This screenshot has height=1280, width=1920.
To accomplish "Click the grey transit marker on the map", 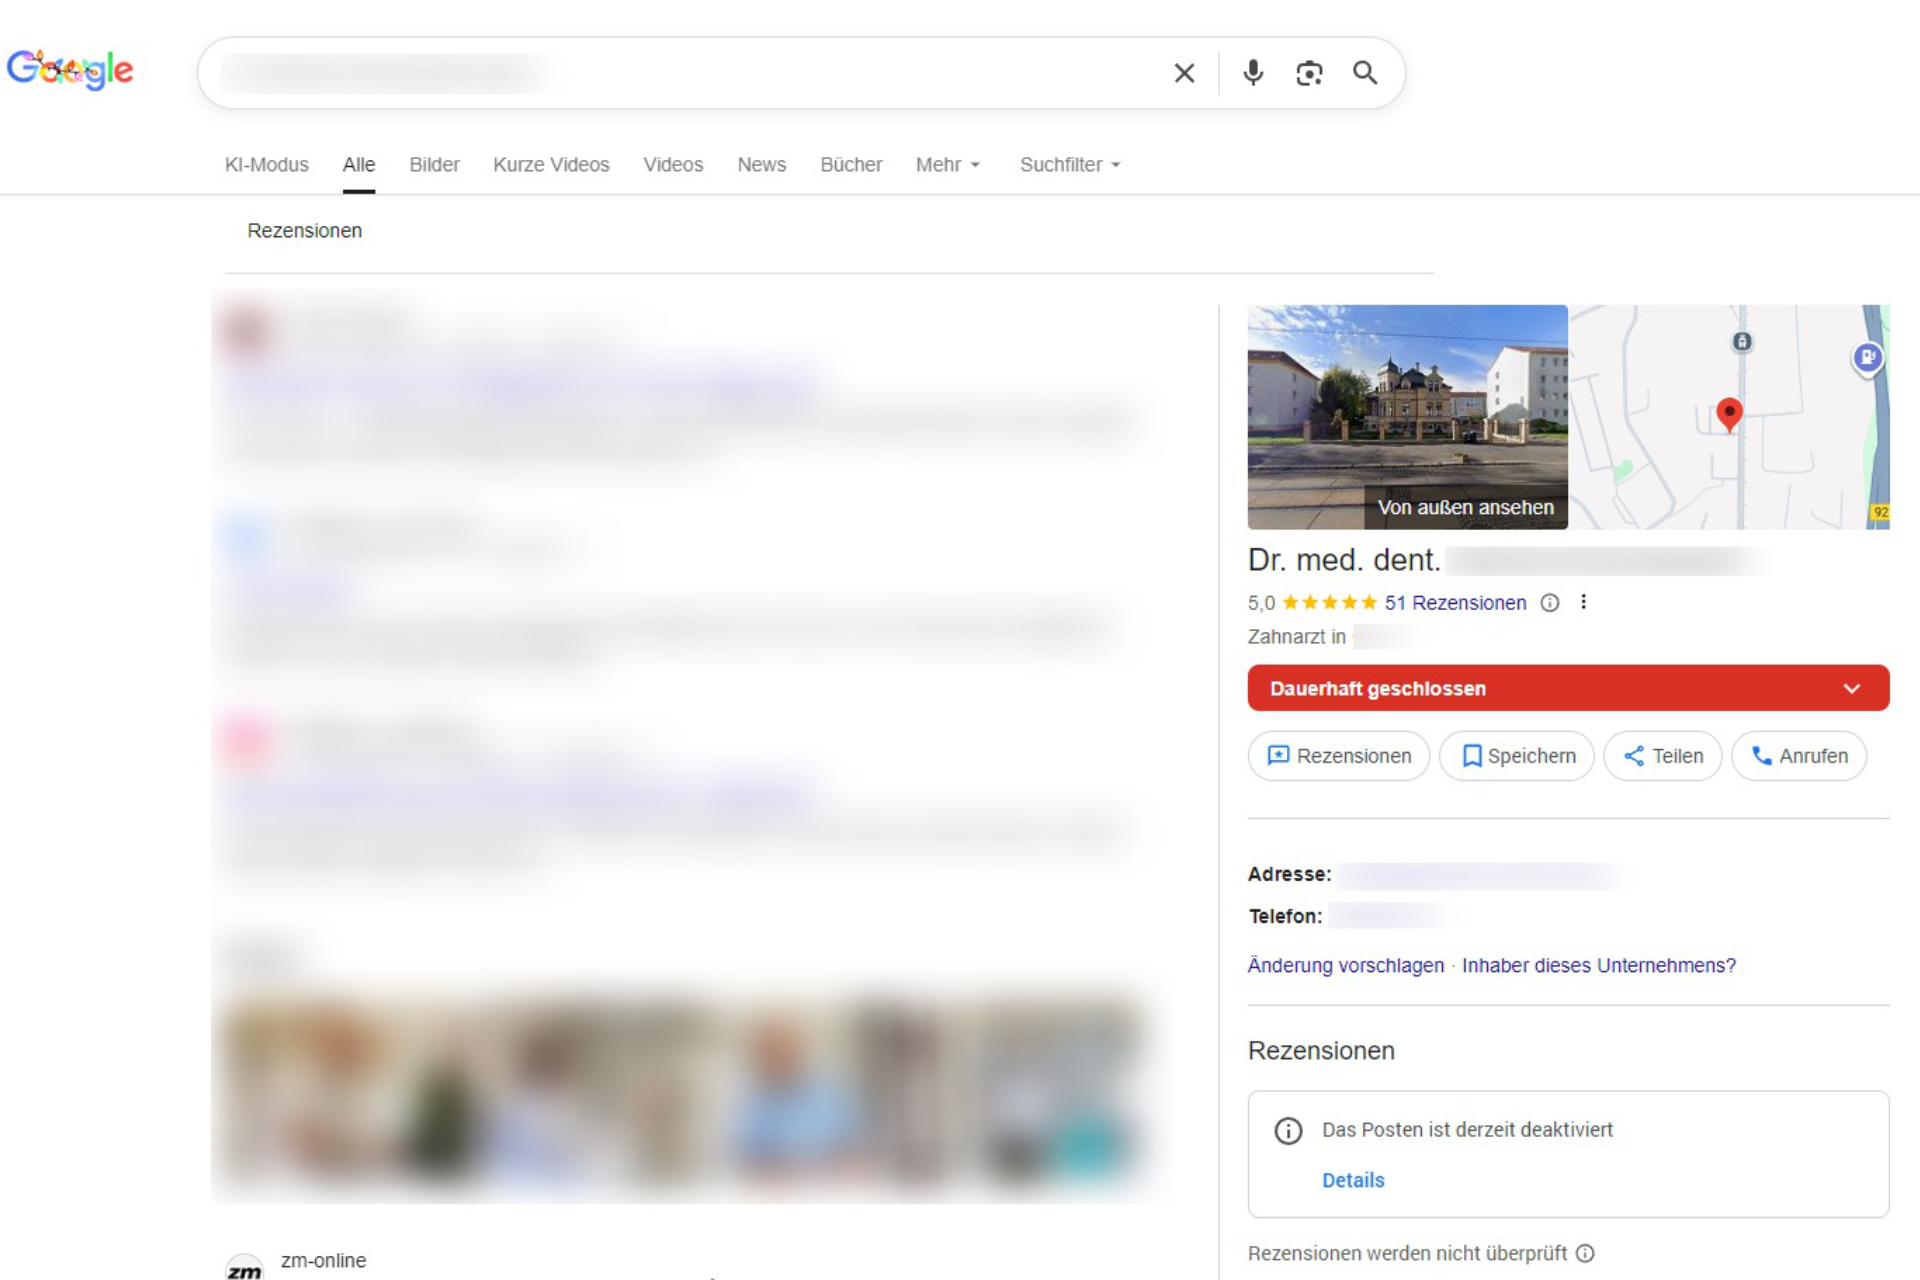I will coord(1742,342).
